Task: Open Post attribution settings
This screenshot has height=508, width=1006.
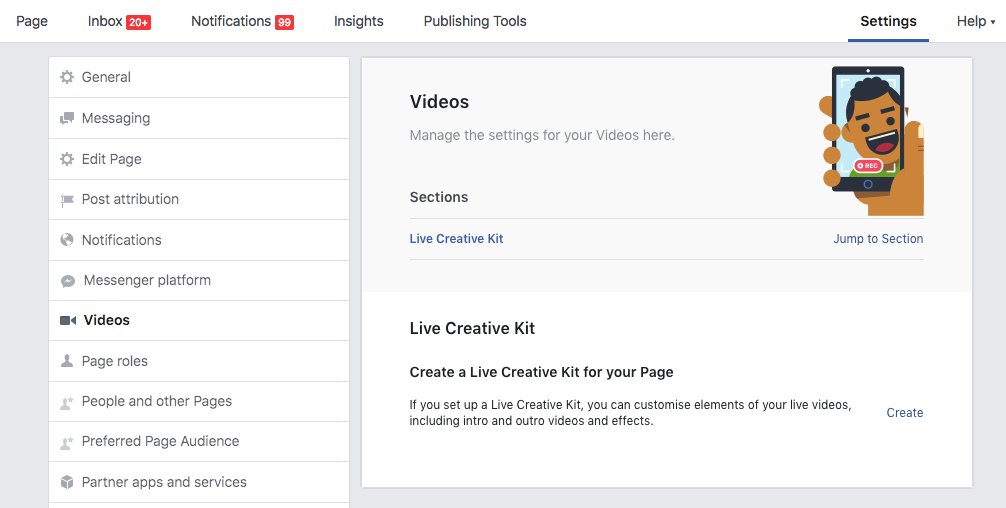Action: coord(199,199)
